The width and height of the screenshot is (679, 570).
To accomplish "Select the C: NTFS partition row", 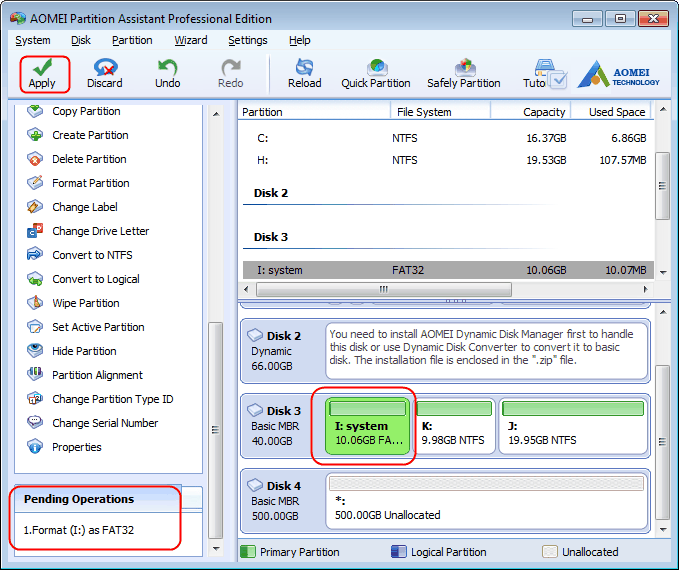I will [x=448, y=138].
